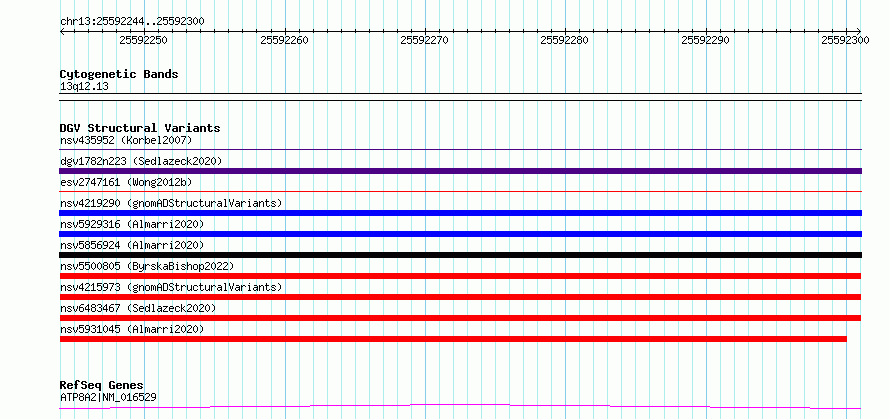
Task: Click variant label esv2747161 (Wong2012b)
Action: tap(127, 182)
